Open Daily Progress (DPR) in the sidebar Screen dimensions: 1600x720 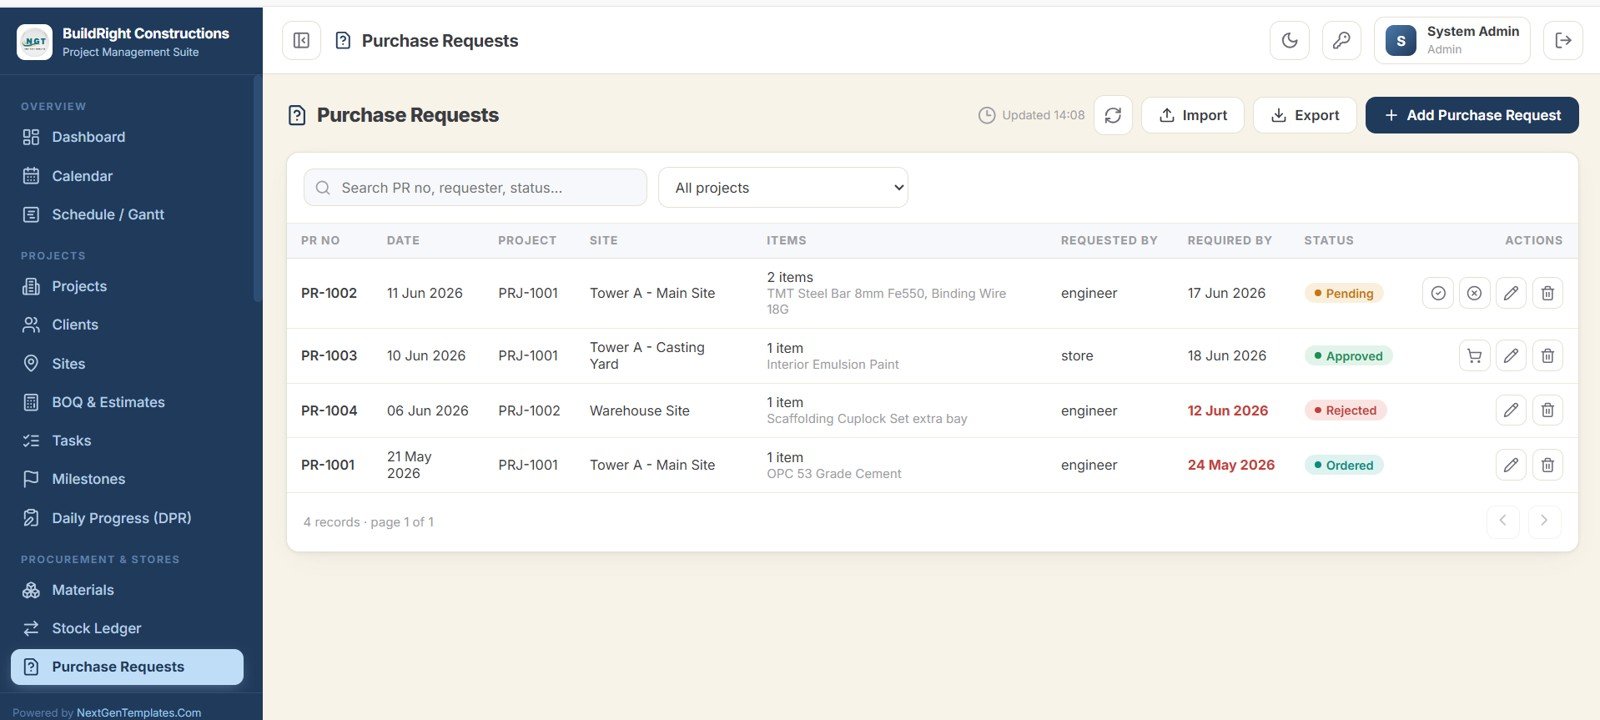[127, 518]
